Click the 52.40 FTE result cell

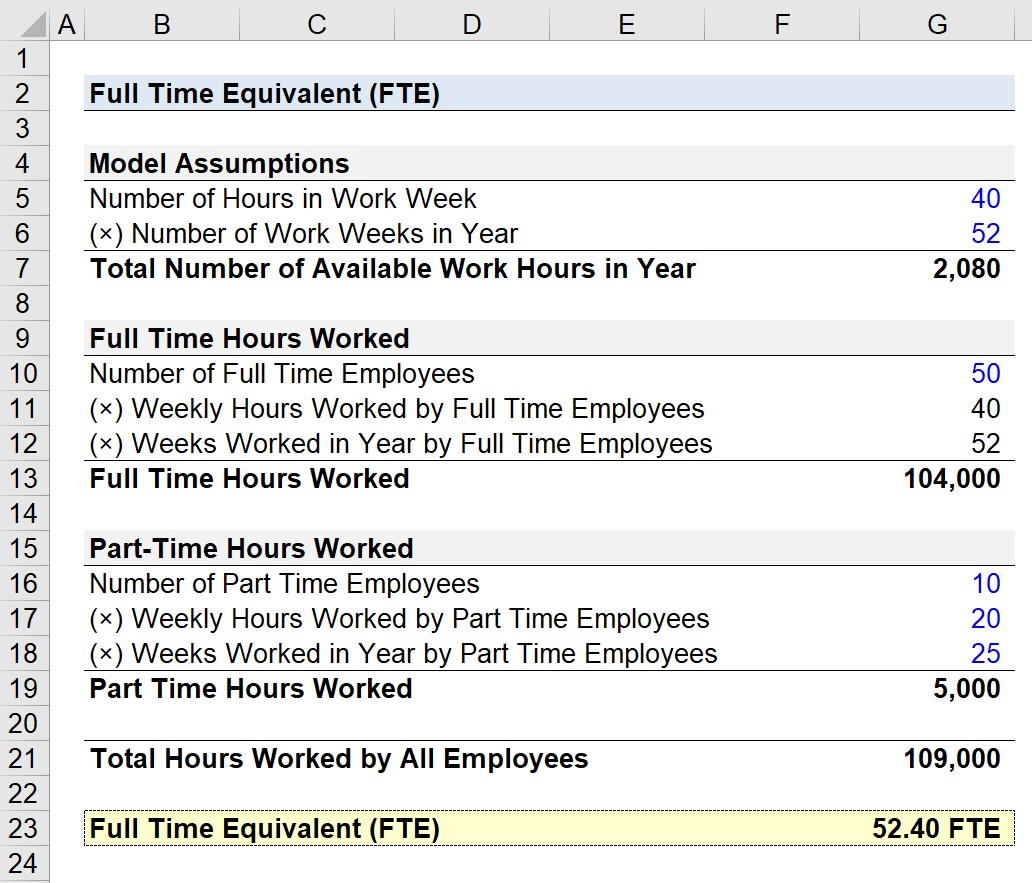coord(937,828)
